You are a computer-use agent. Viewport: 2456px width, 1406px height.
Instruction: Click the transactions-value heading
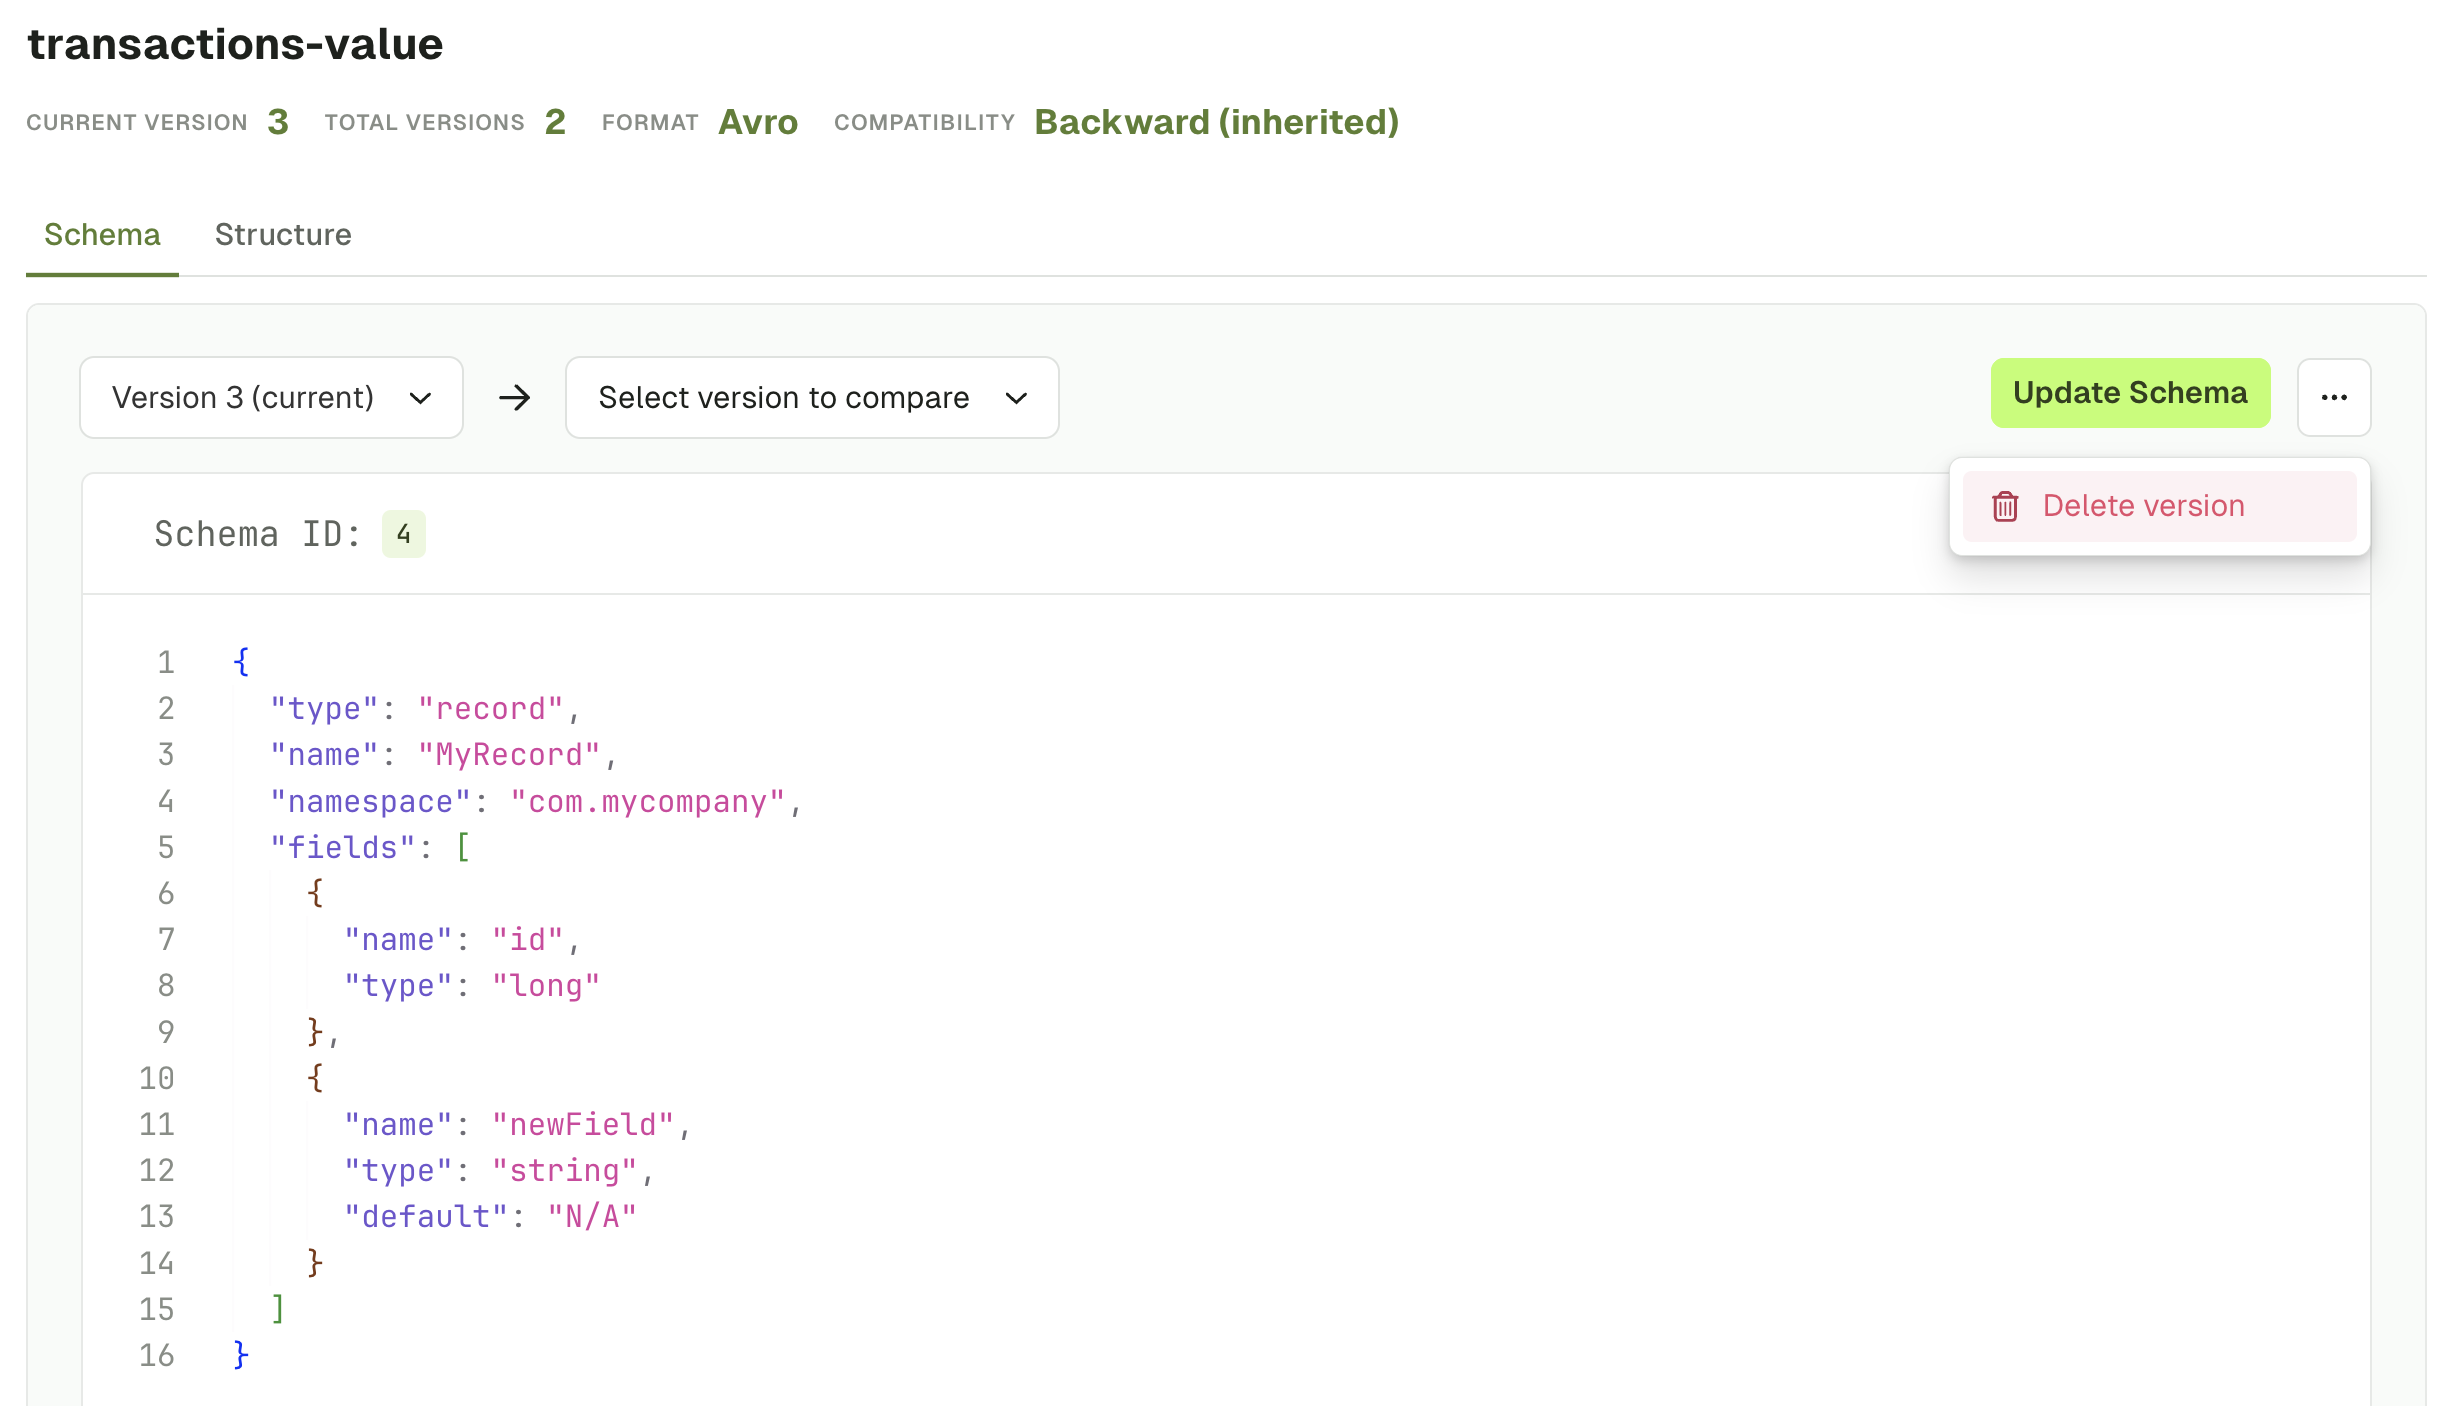[235, 45]
